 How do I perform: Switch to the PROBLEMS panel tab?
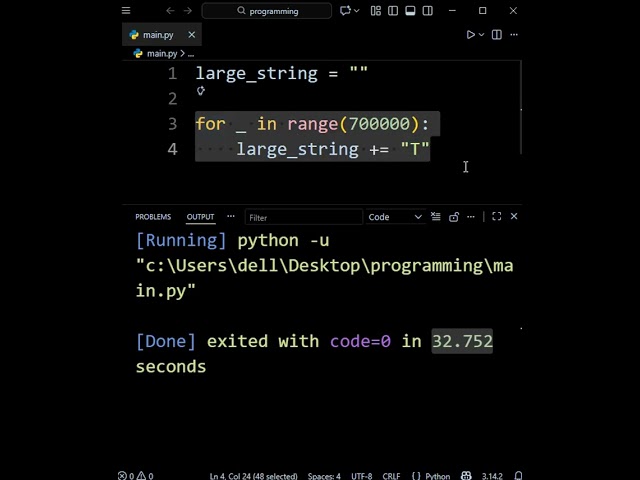(153, 217)
